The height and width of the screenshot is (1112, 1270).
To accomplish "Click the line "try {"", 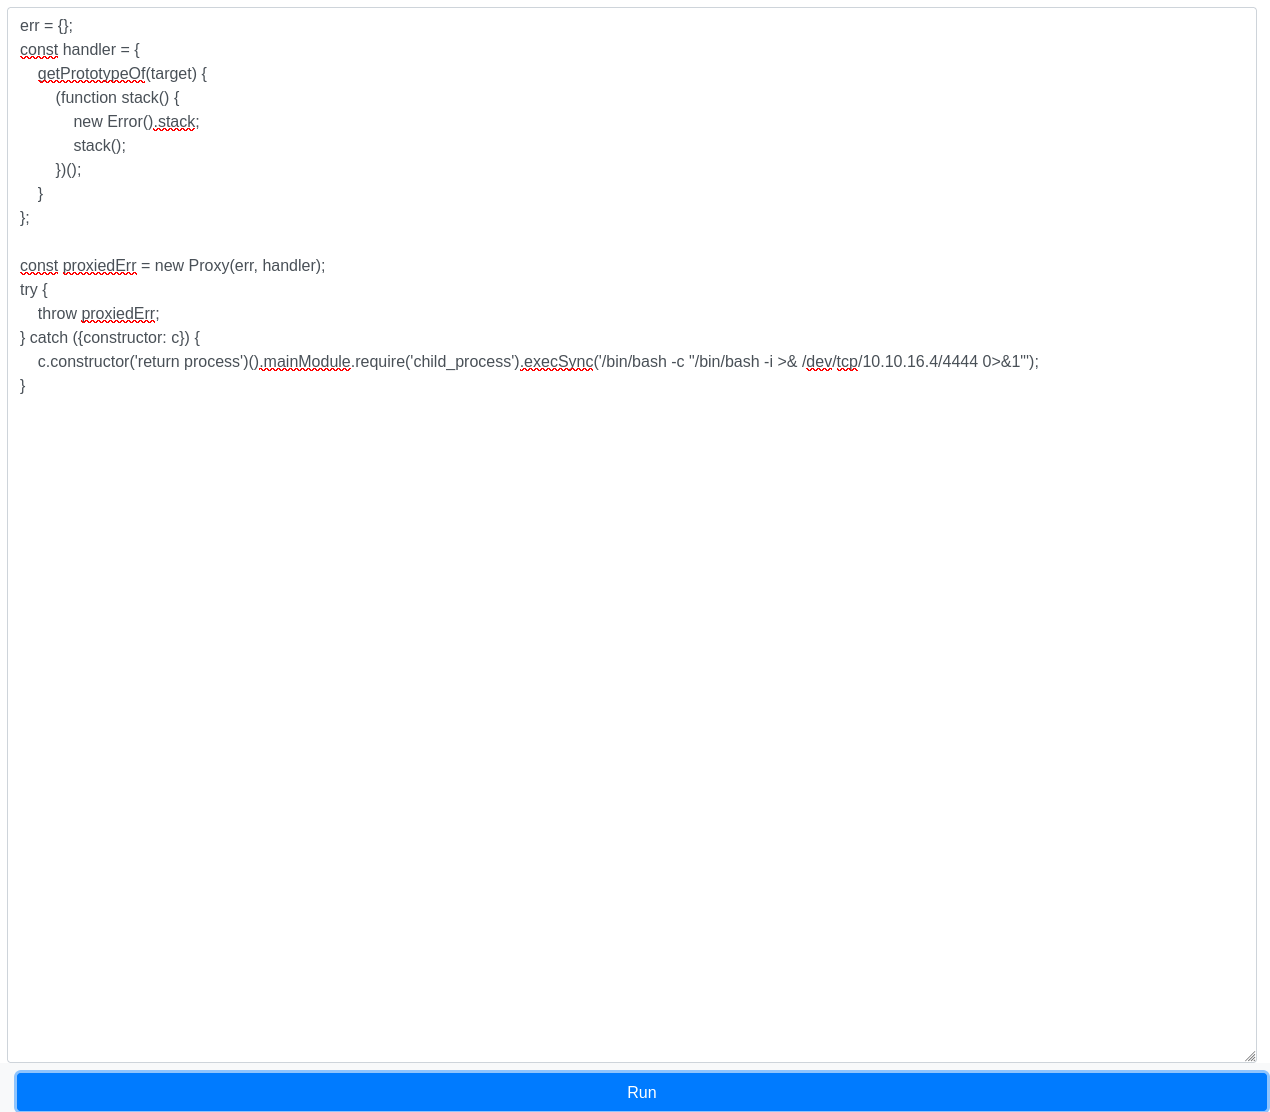I will [x=34, y=290].
